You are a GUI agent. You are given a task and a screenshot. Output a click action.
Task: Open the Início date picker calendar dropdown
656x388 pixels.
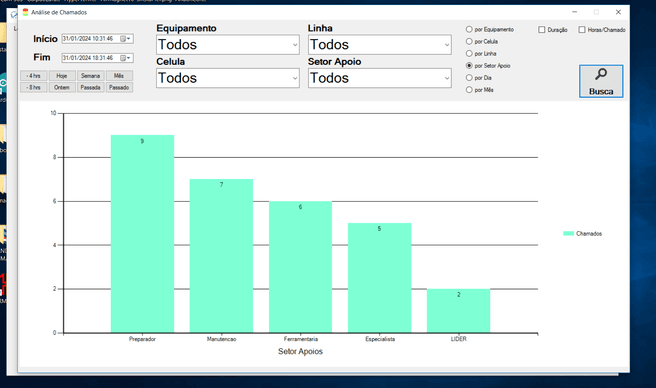tap(126, 39)
